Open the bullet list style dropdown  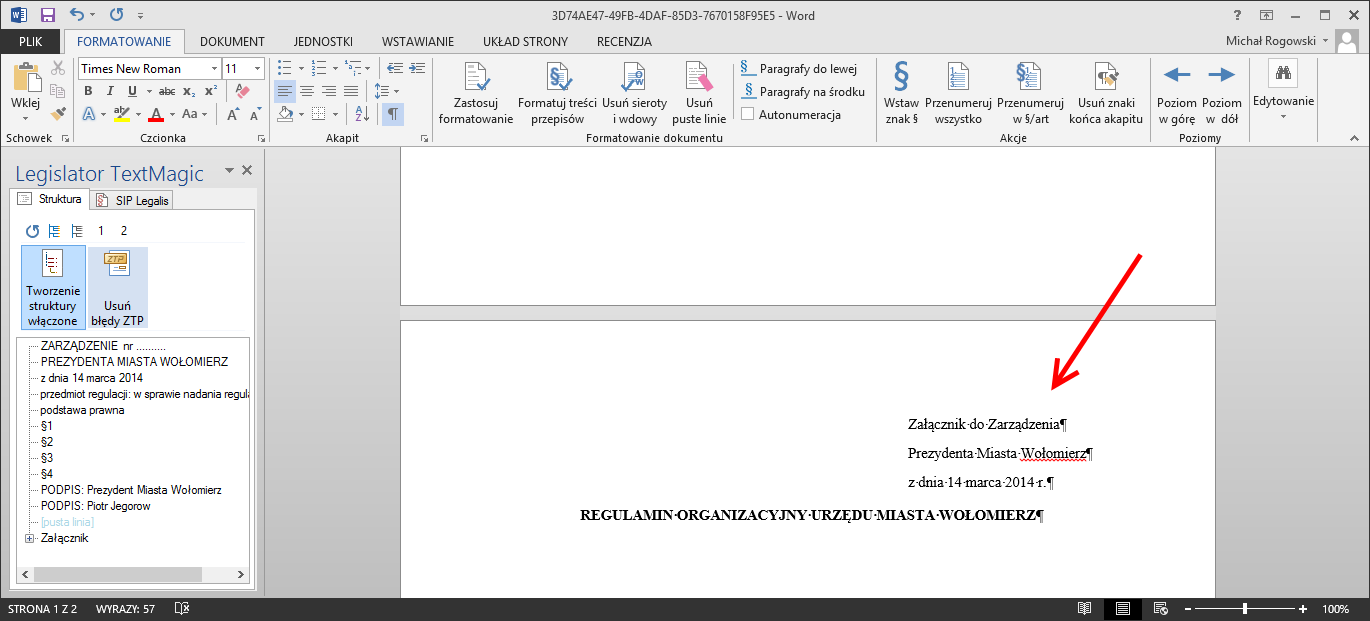(300, 68)
